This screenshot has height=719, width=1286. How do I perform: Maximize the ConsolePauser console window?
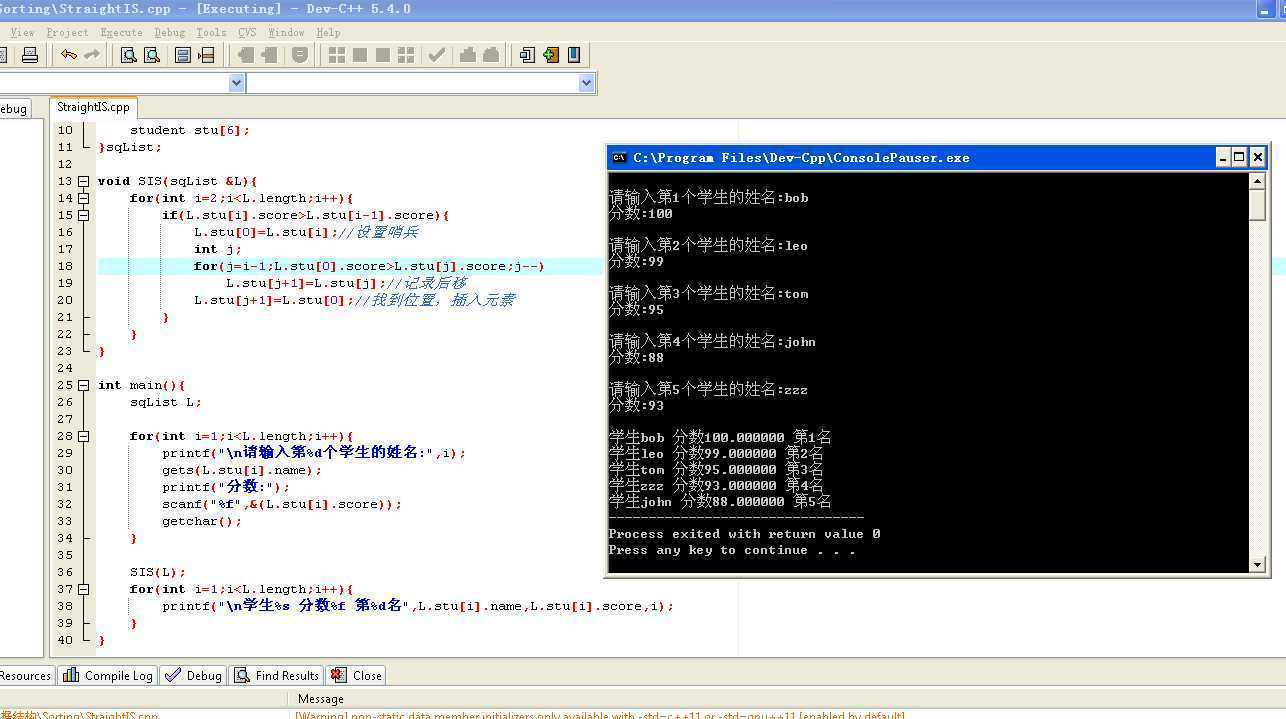click(x=1239, y=157)
